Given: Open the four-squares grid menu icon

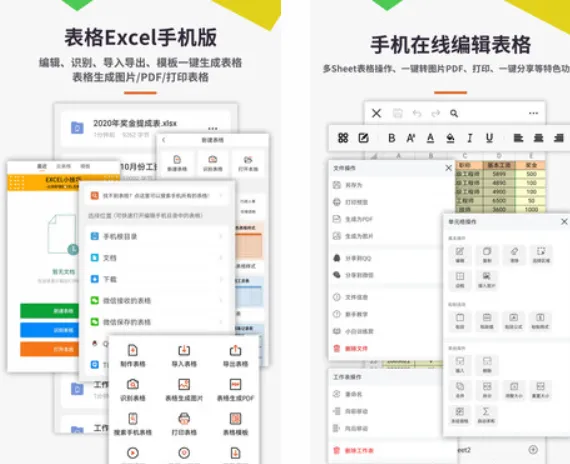Looking at the screenshot, I should click(x=343, y=138).
